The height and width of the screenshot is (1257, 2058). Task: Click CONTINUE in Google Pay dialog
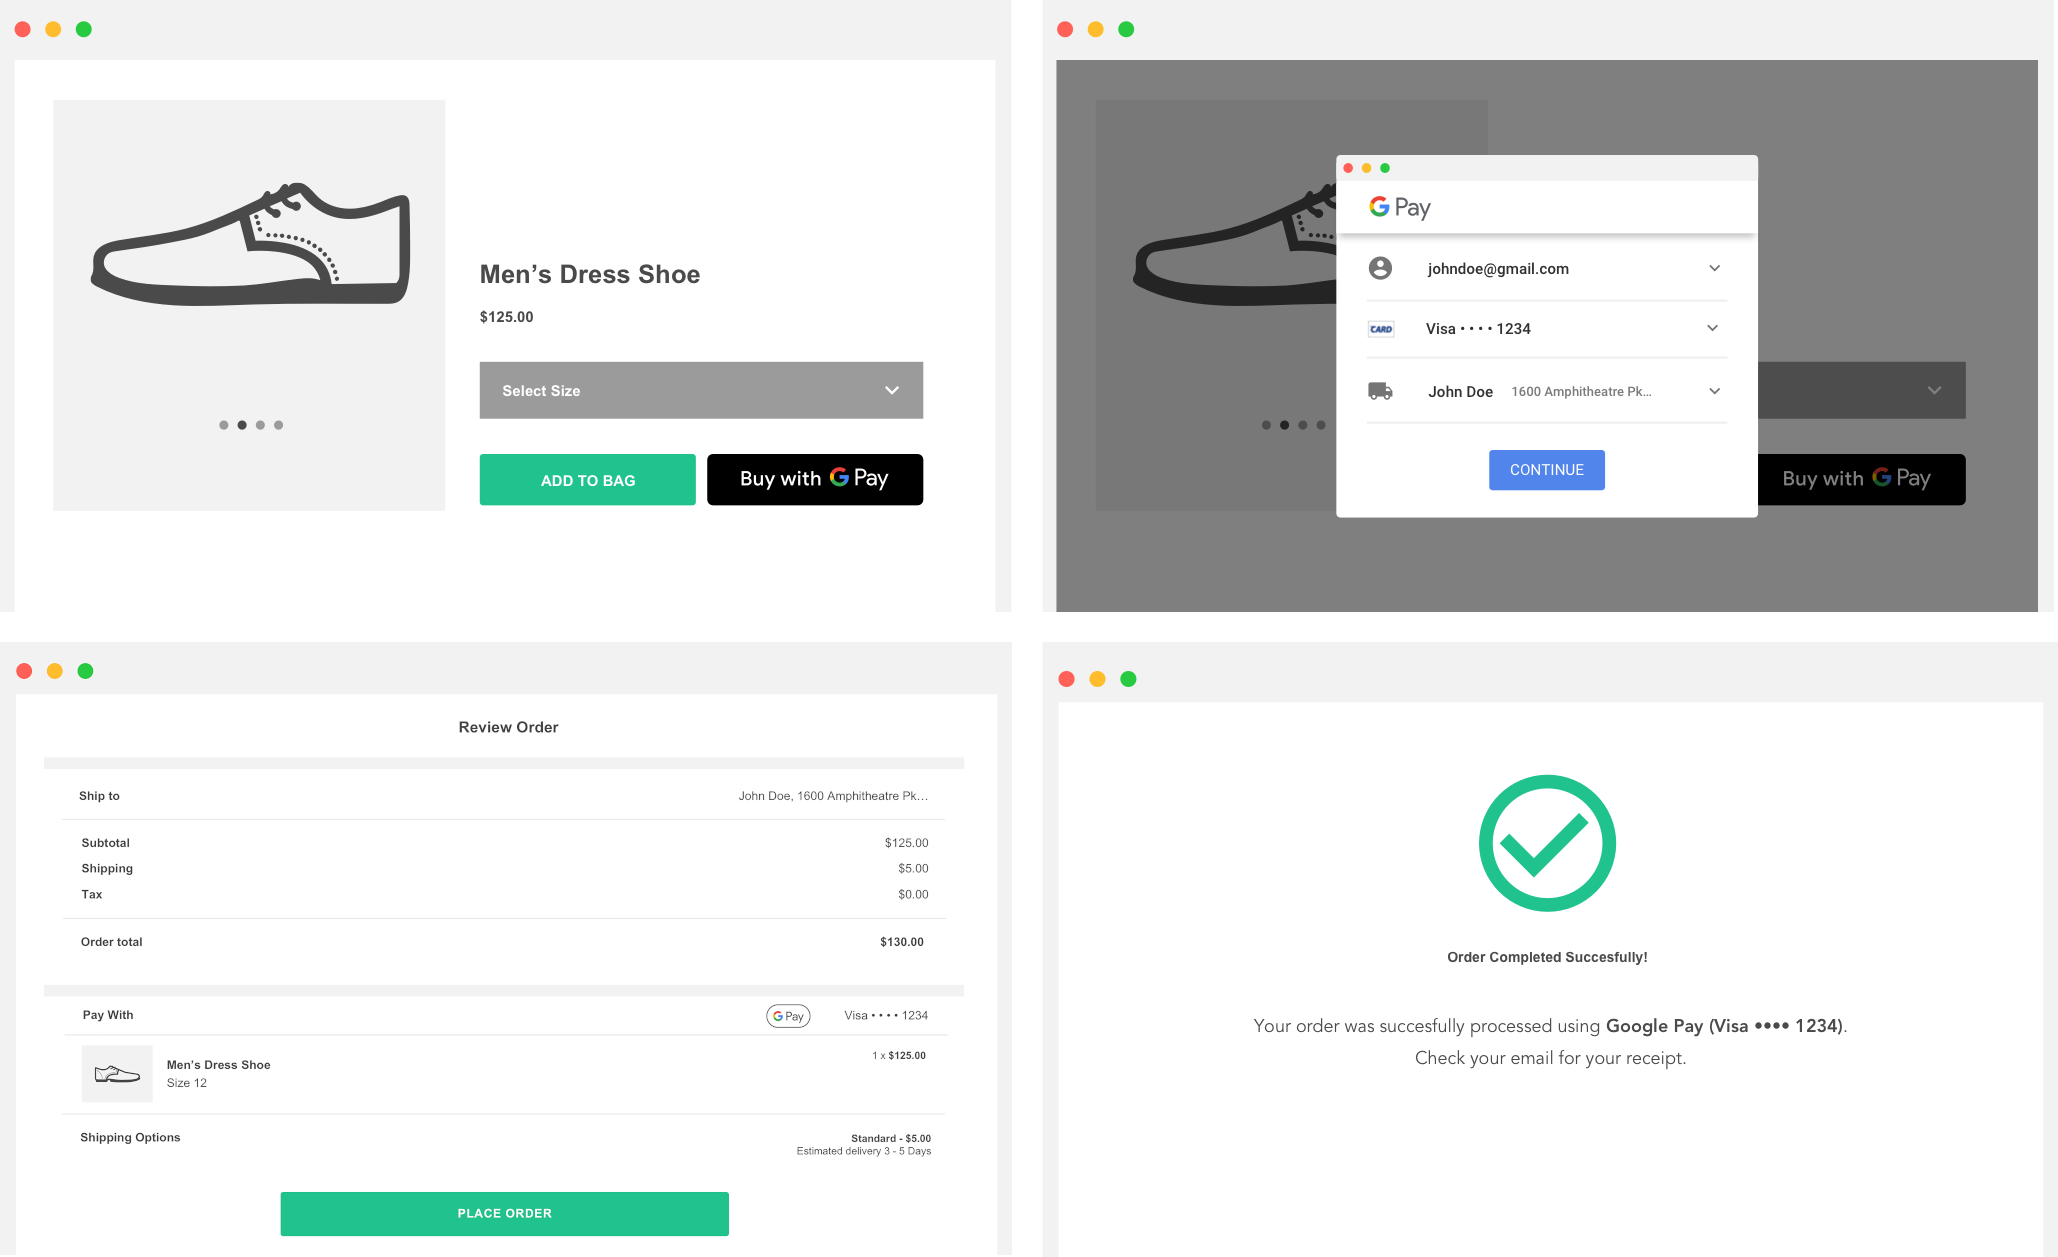tap(1544, 469)
